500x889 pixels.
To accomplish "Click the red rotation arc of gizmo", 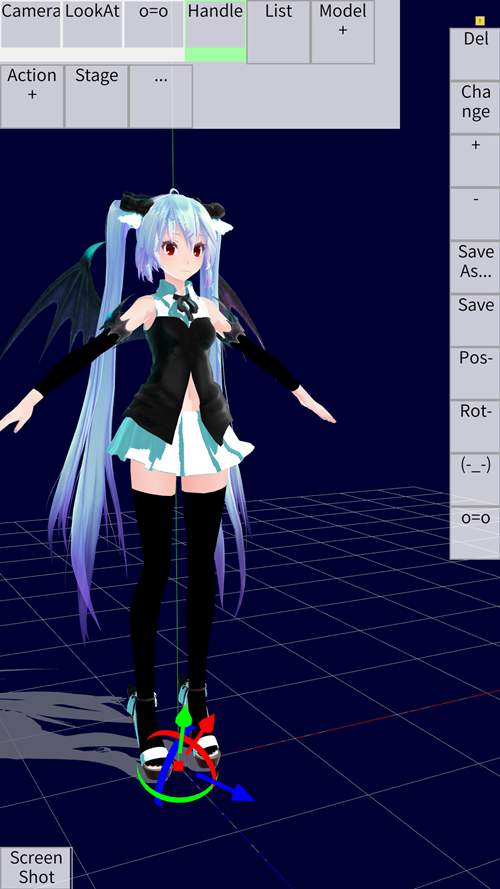I will pyautogui.click(x=164, y=738).
